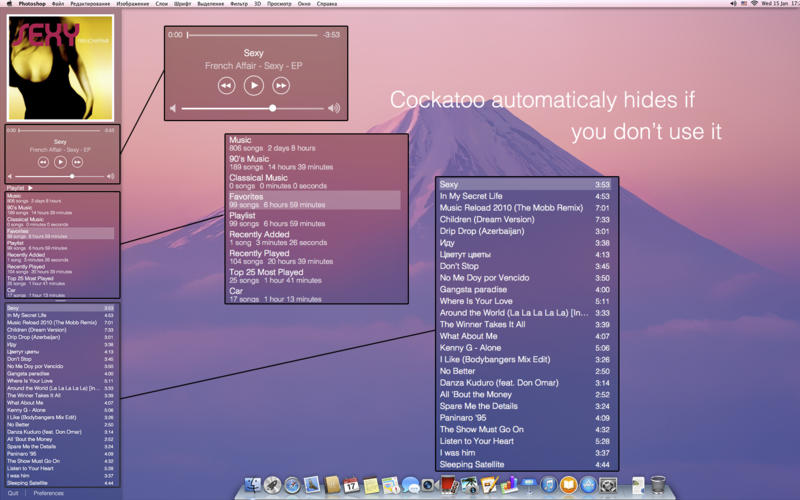
Task: Open the Фильтр menu
Action: coord(239,4)
